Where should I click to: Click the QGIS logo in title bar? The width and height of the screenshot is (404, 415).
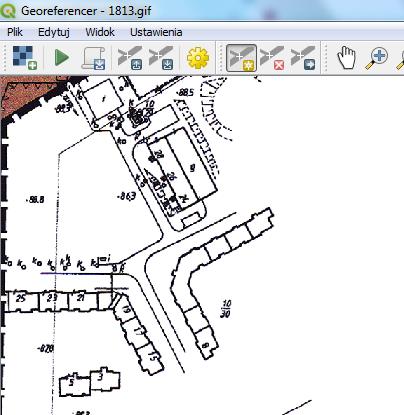8,10
